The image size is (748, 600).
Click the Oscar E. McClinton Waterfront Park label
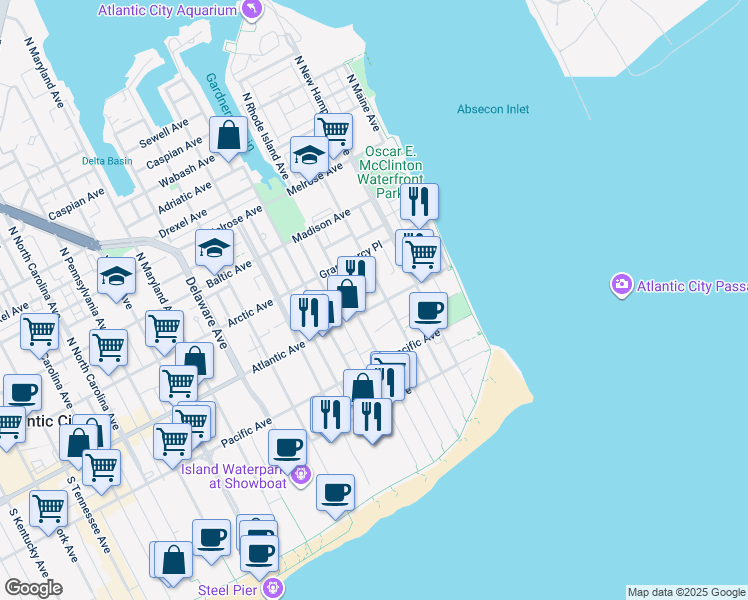click(391, 172)
